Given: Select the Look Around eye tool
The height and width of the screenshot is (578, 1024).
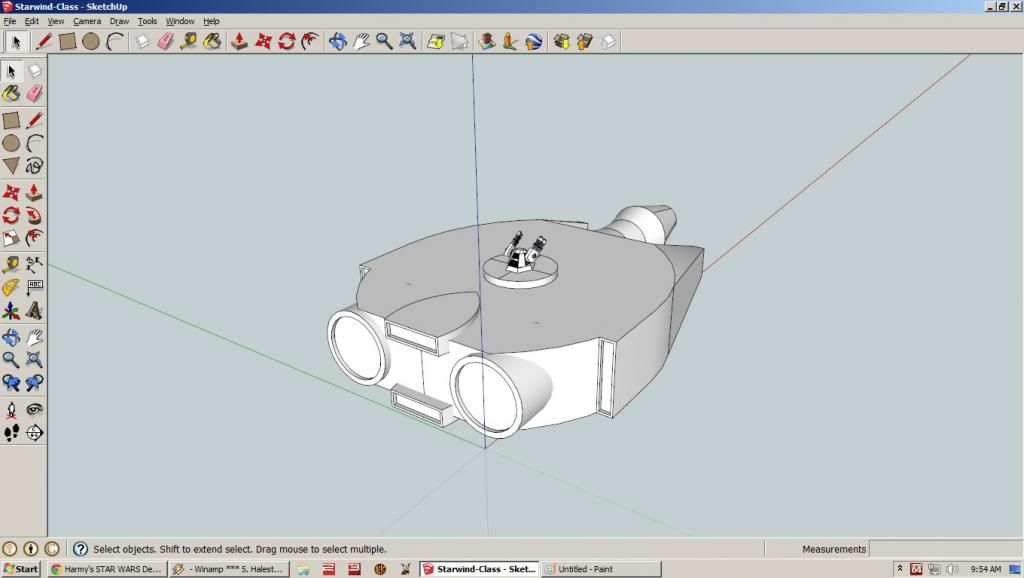Looking at the screenshot, I should pyautogui.click(x=35, y=410).
